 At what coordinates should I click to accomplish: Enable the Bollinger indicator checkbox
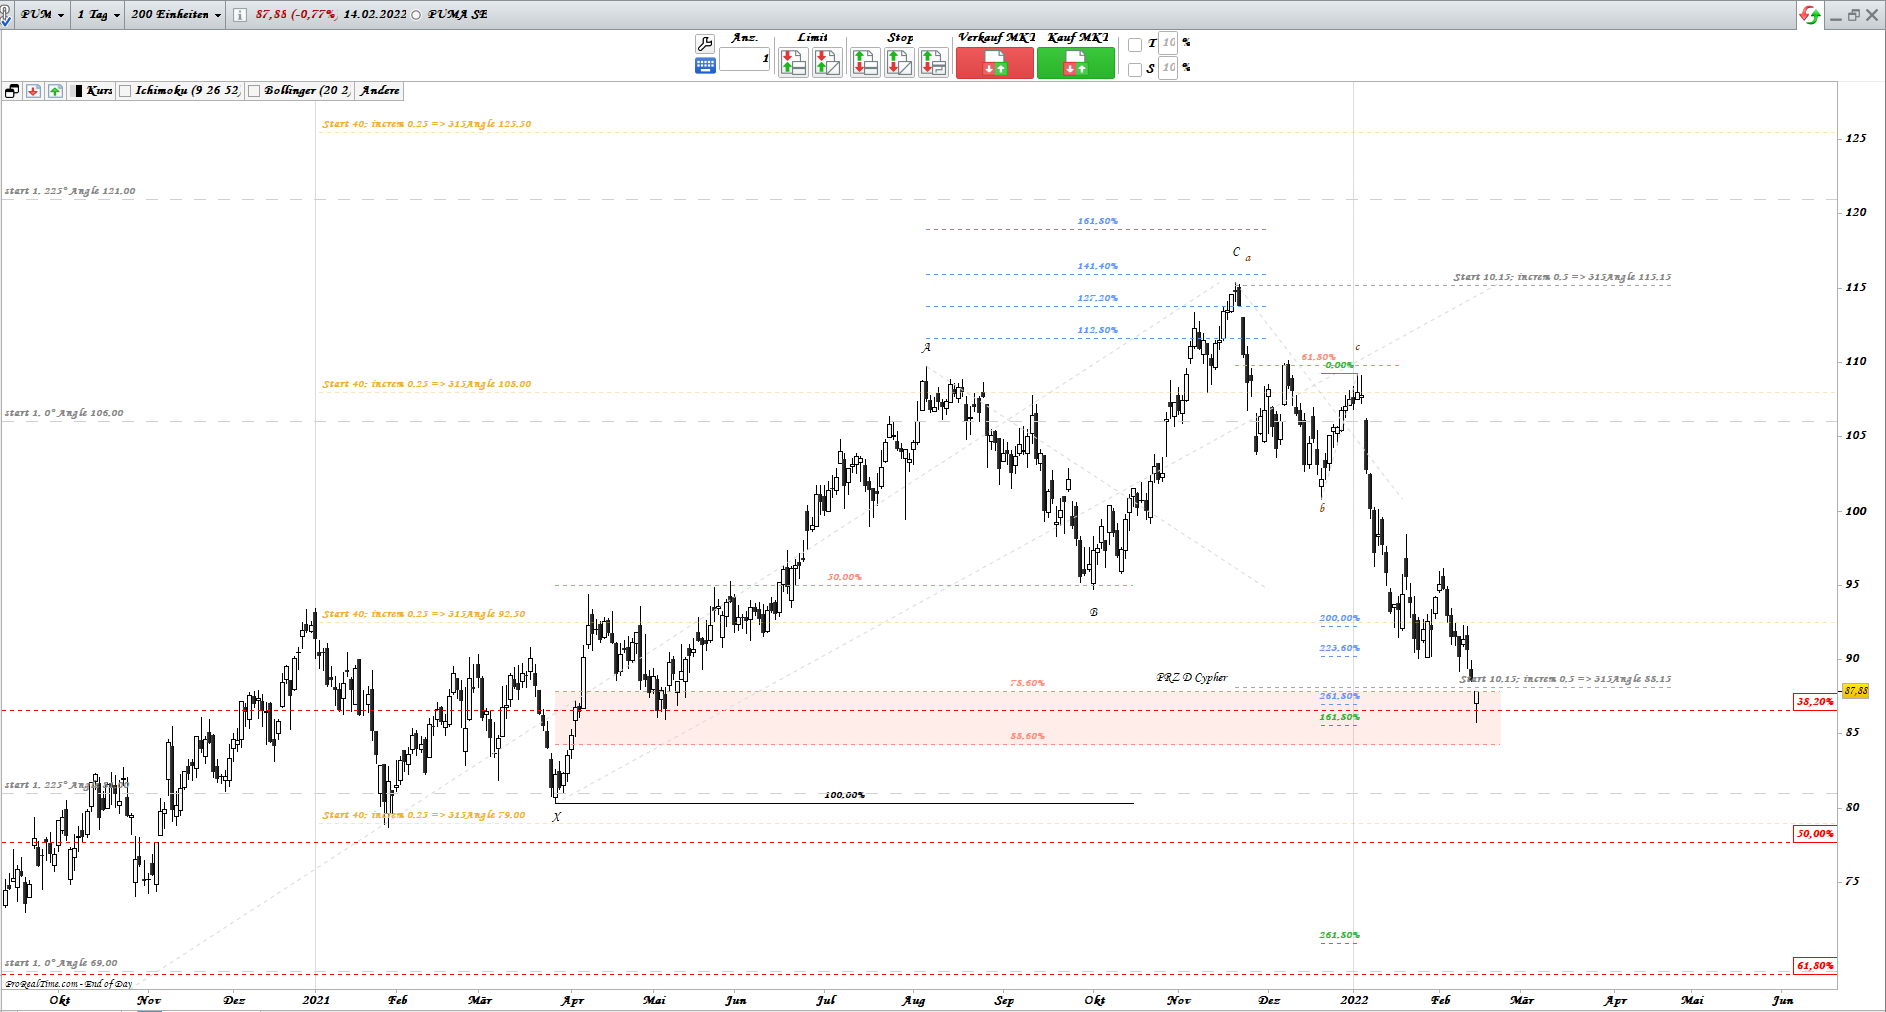254,91
